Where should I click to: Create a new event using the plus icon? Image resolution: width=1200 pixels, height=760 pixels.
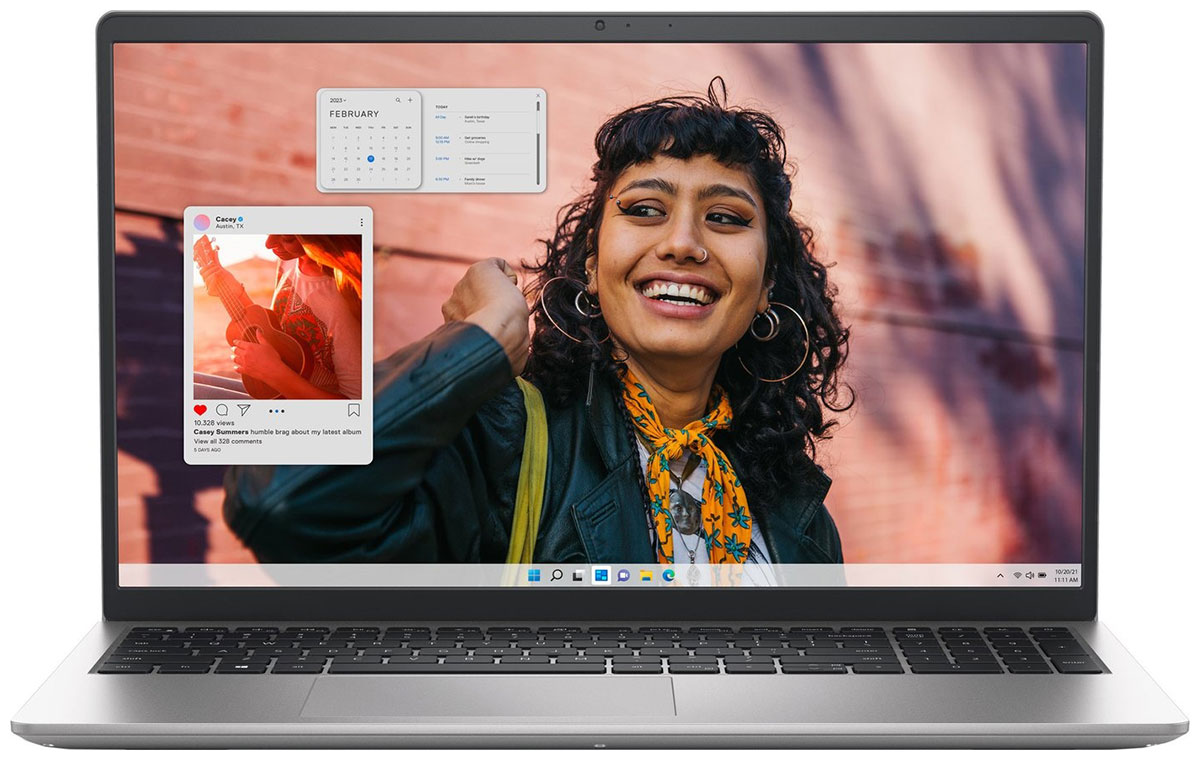click(410, 100)
